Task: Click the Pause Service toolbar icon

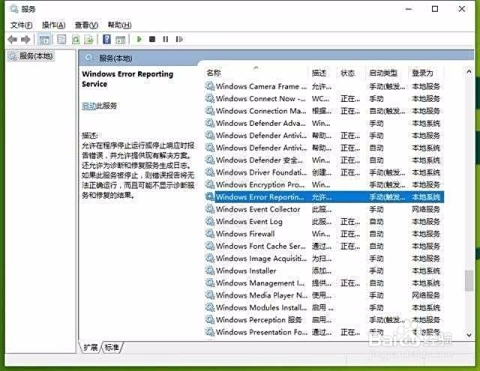Action: tap(165, 39)
